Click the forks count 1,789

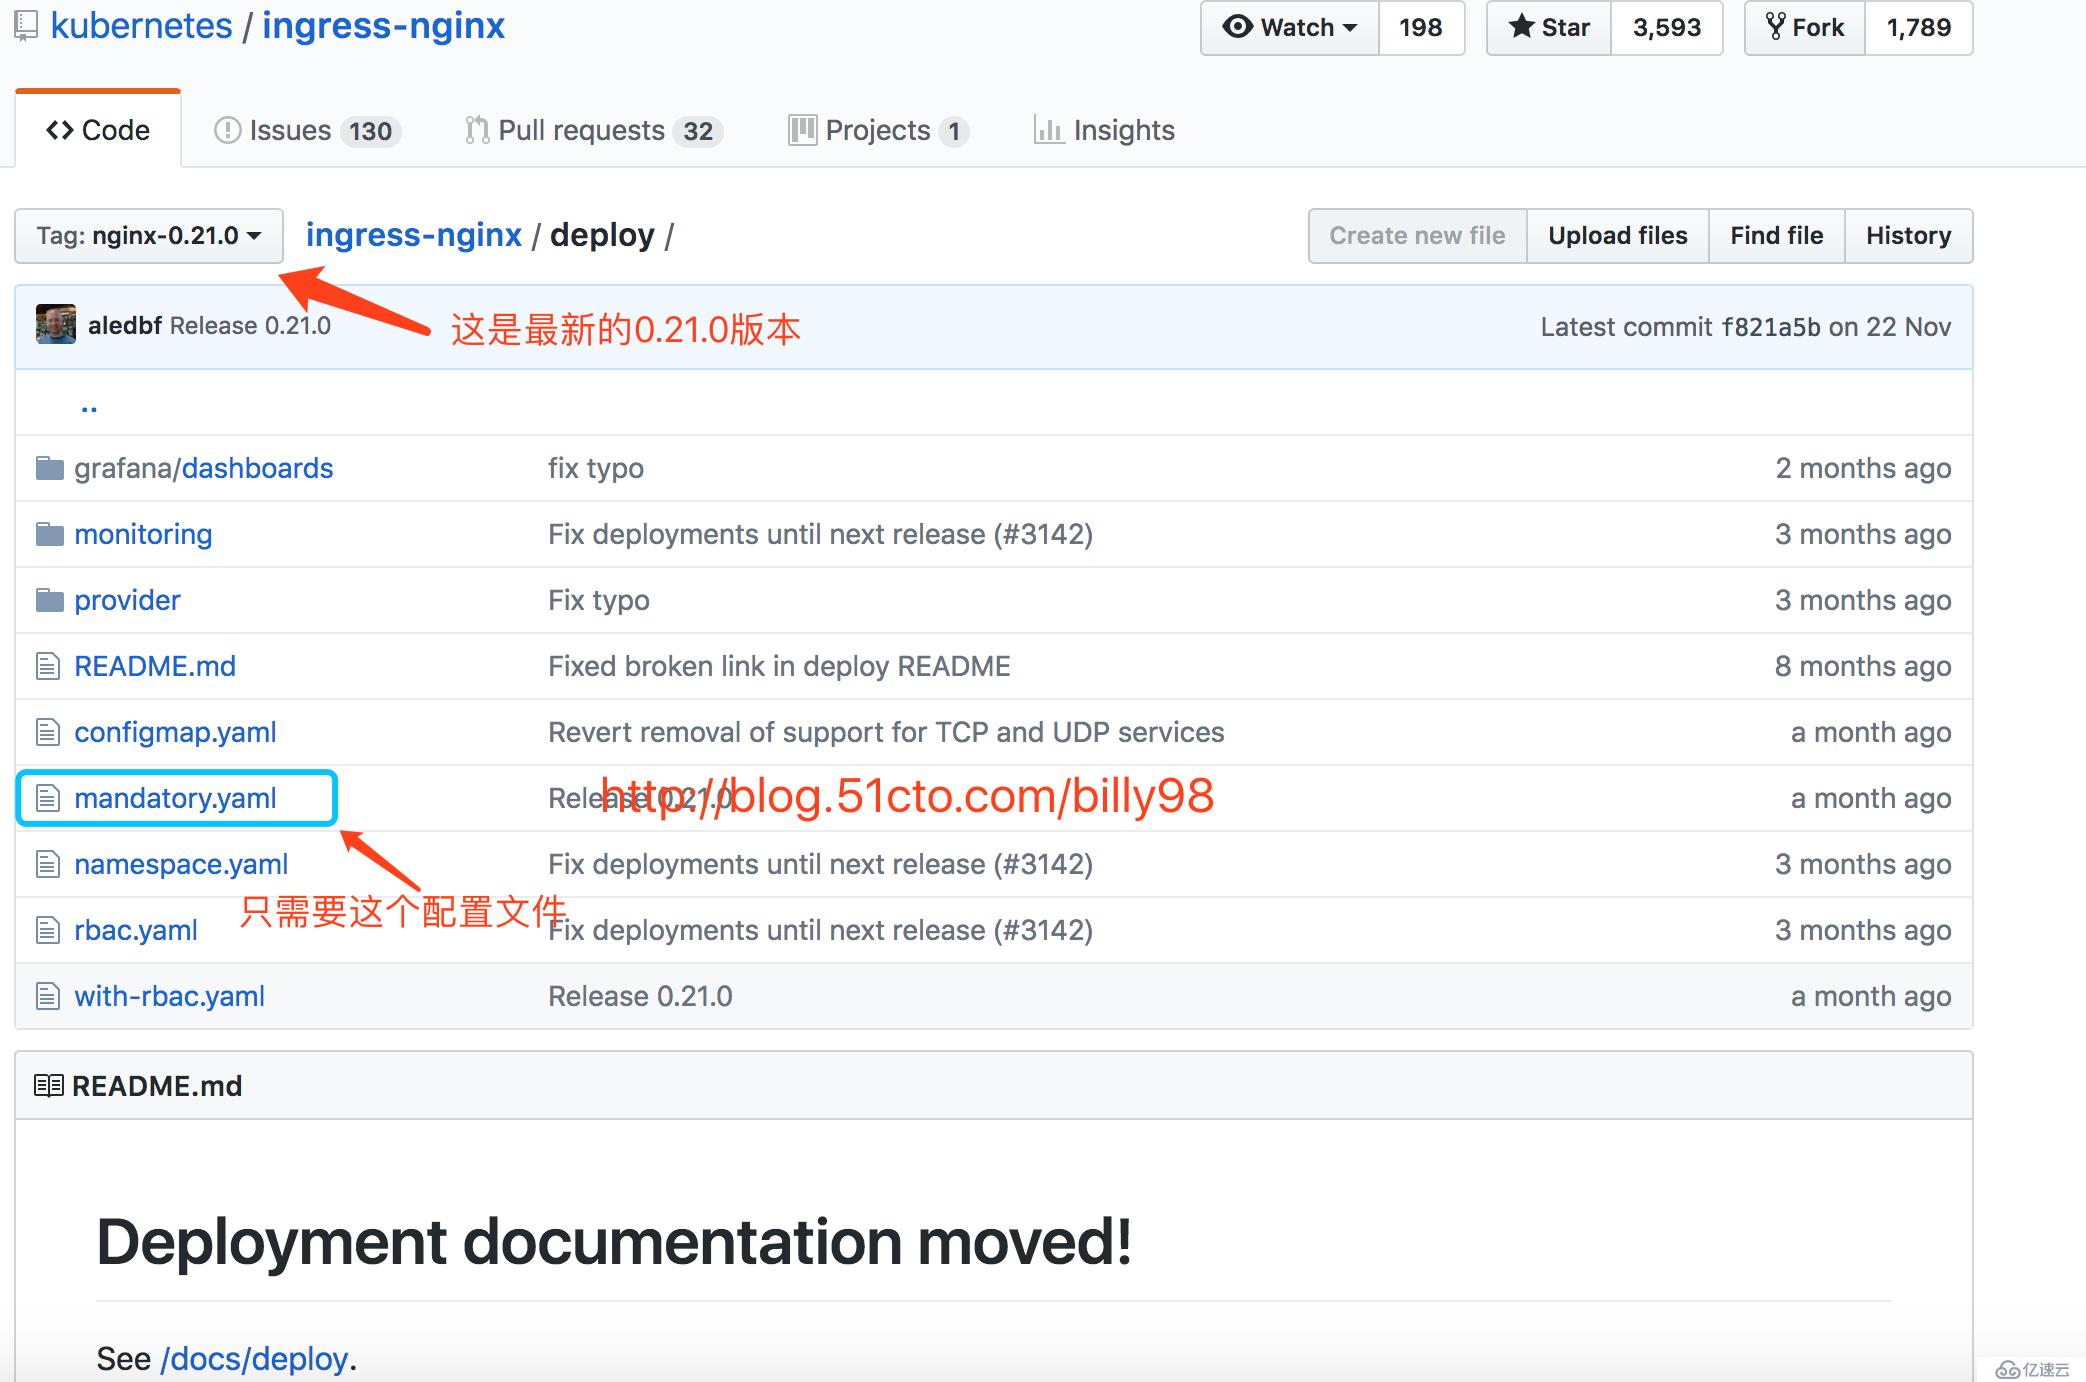click(1919, 27)
